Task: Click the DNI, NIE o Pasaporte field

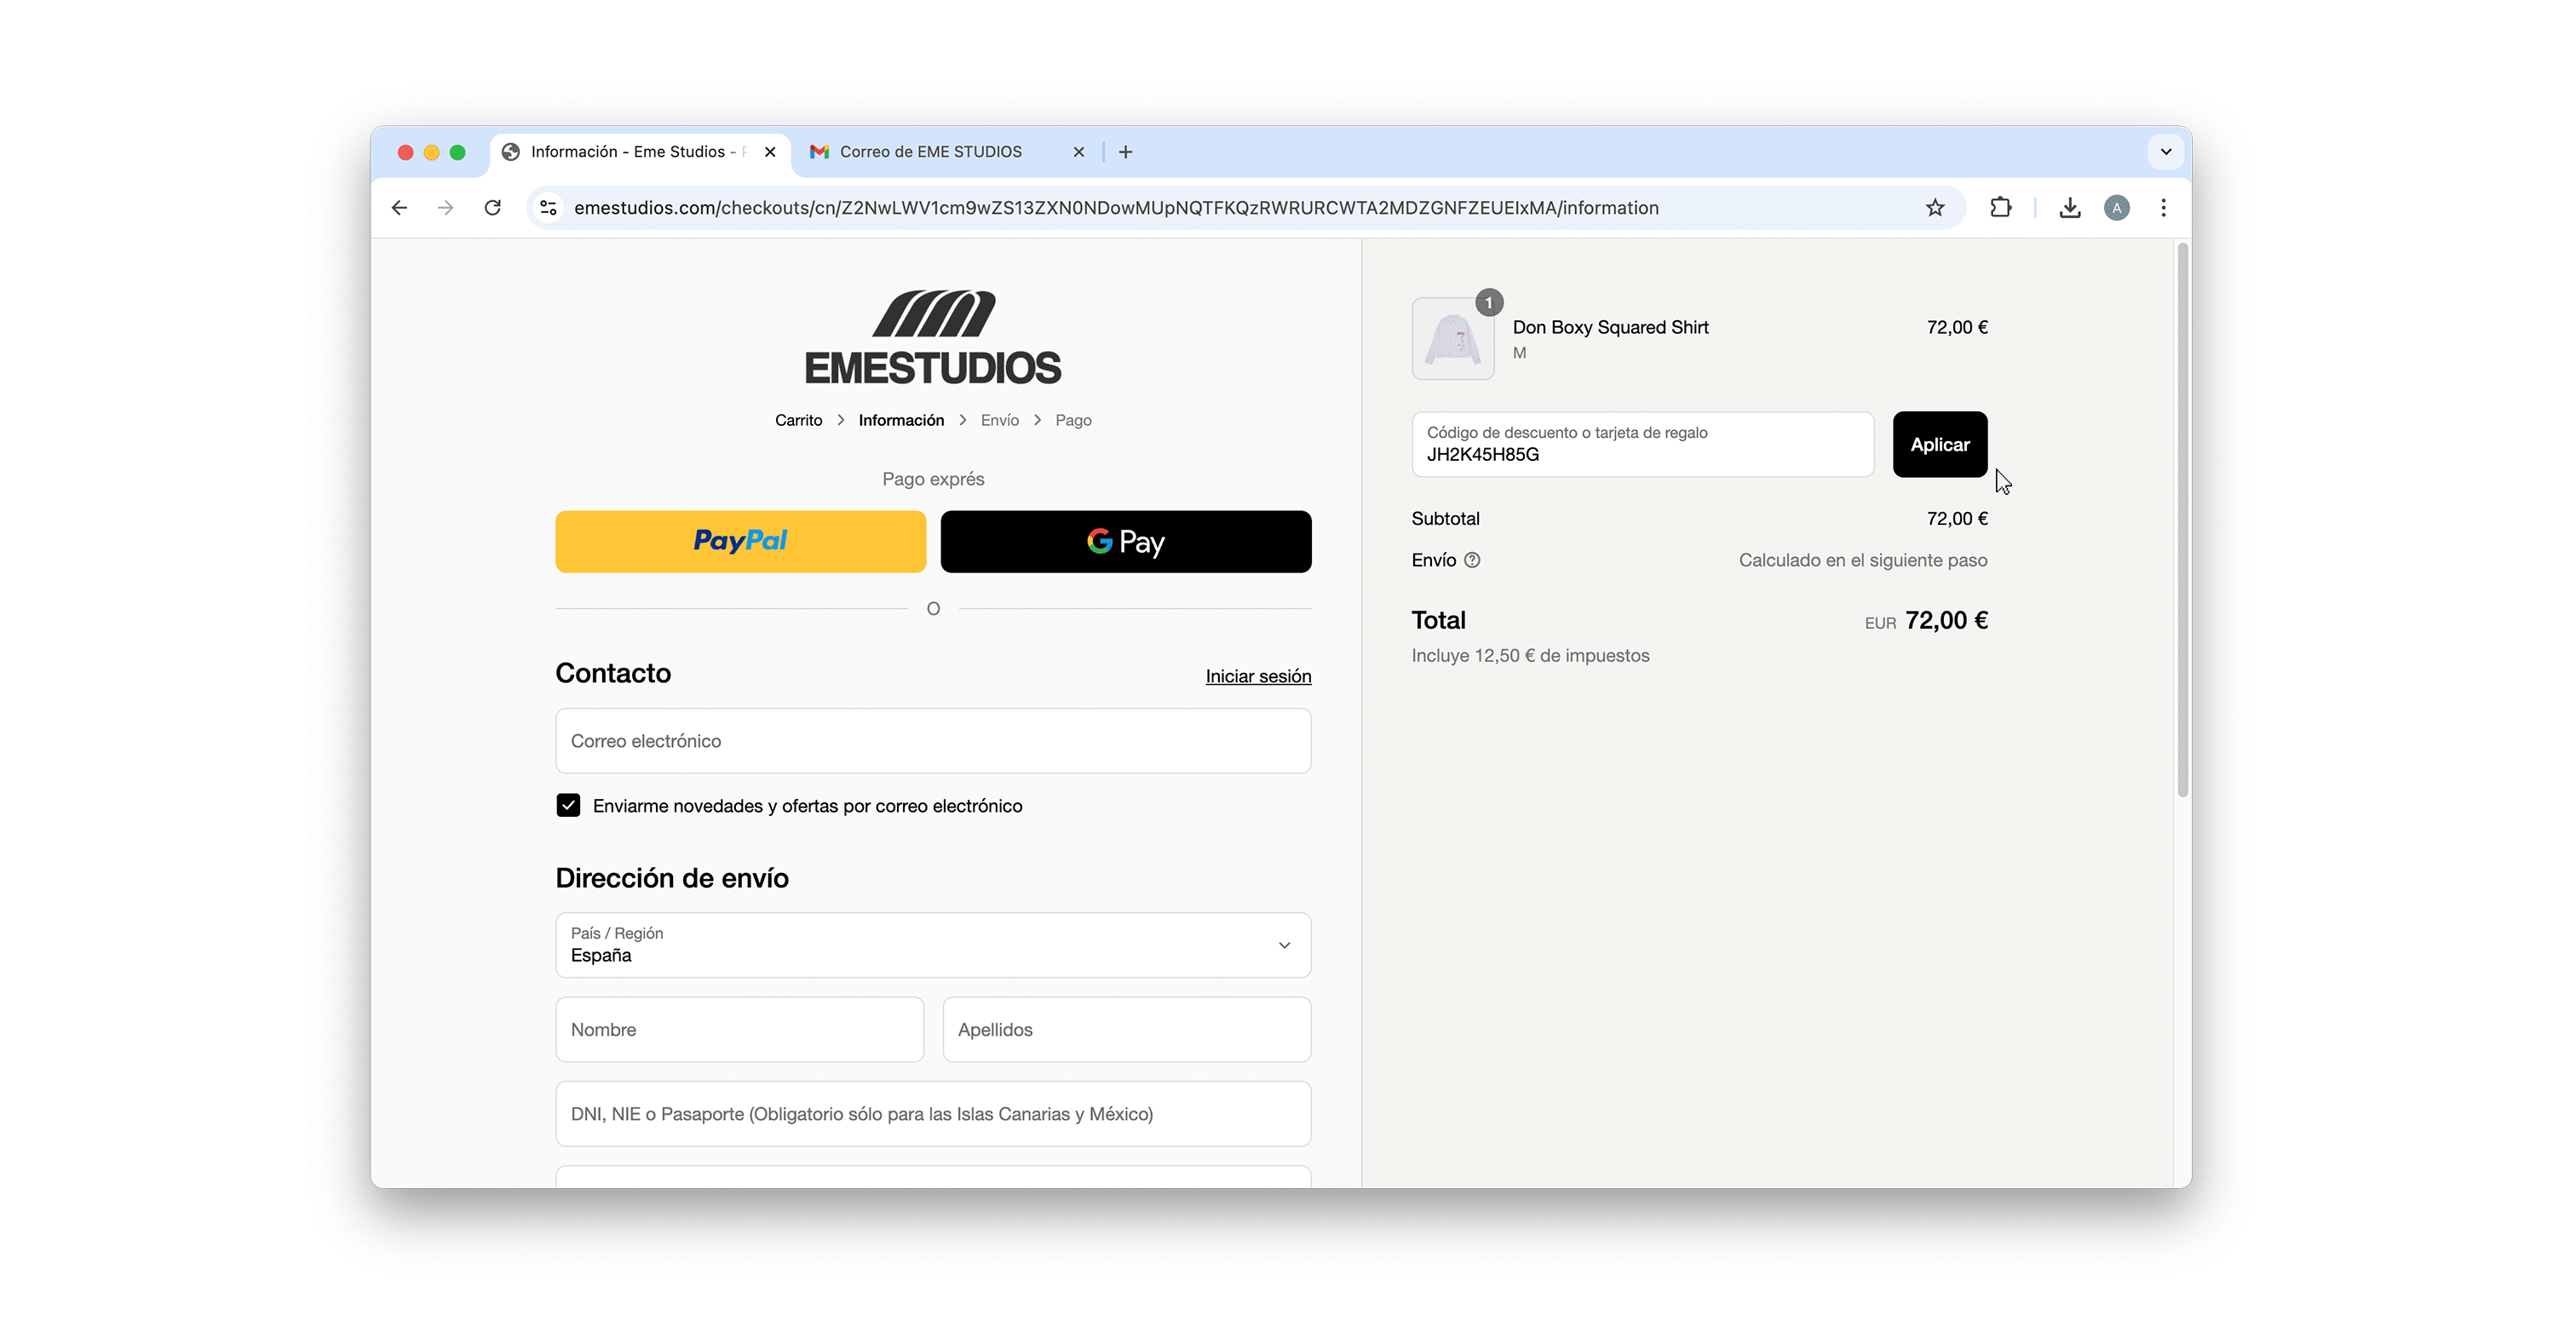Action: coord(933,1113)
